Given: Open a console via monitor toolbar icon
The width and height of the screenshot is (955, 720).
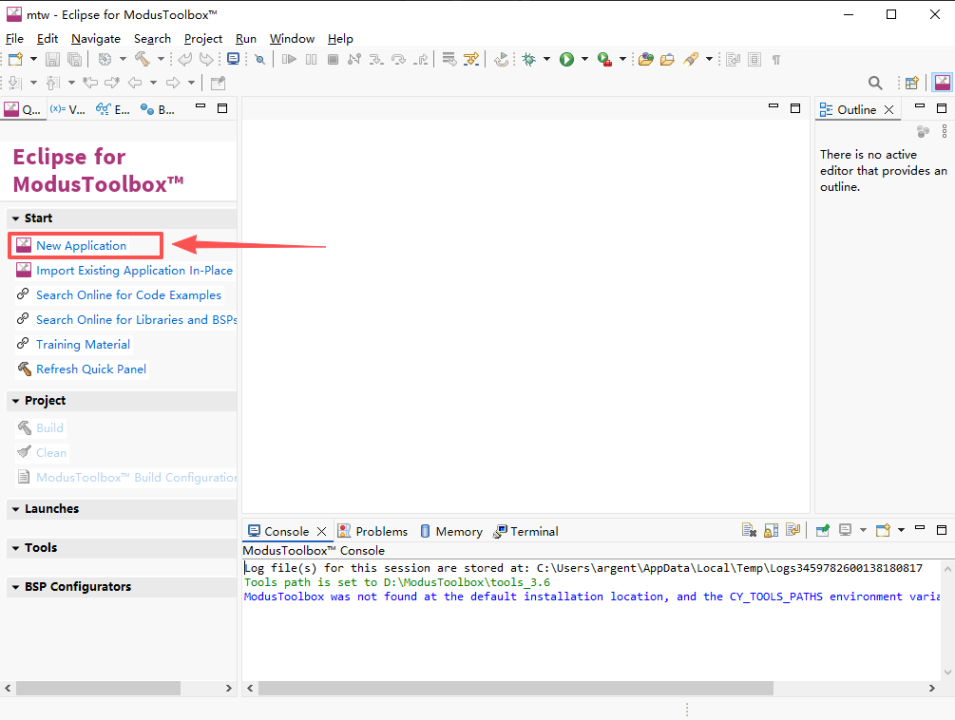Looking at the screenshot, I should click(233, 59).
